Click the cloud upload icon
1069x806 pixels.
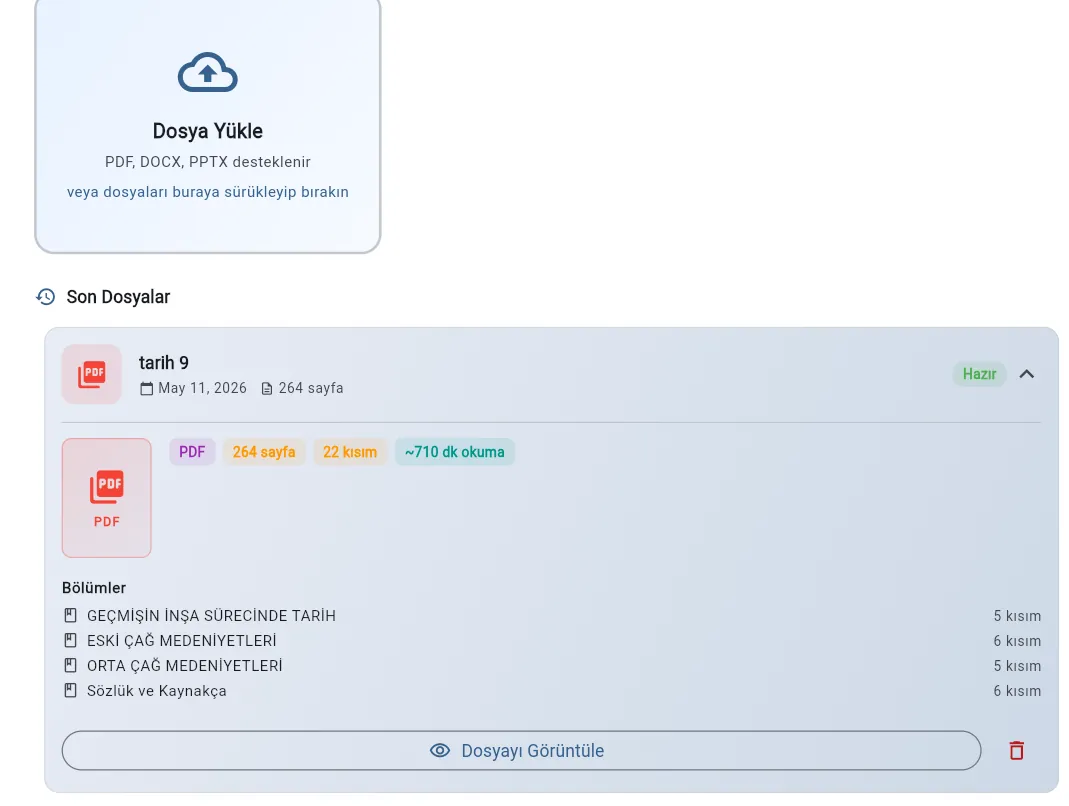(x=207, y=72)
